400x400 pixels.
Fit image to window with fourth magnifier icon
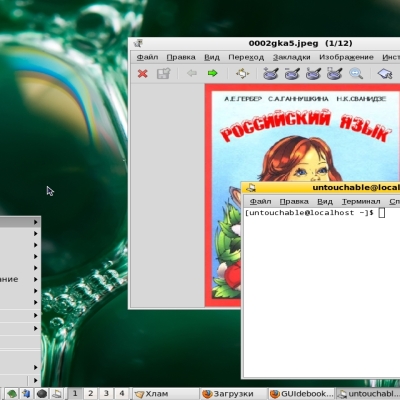(x=334, y=73)
